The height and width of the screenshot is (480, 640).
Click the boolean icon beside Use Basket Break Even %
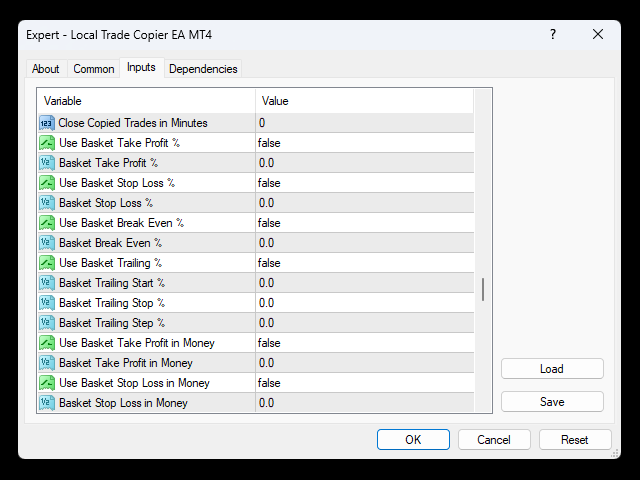(x=47, y=223)
